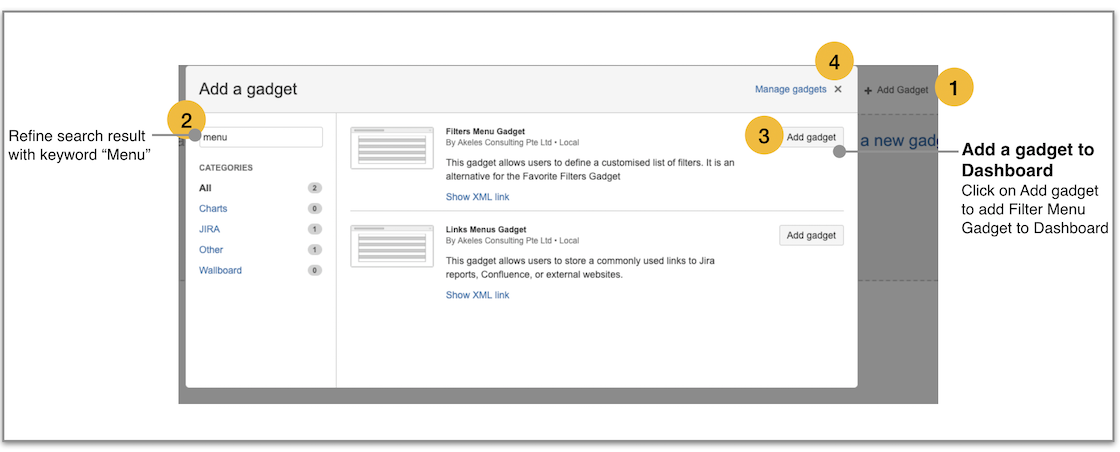Click the gadget search field containing "menu"
Image resolution: width=1120 pixels, height=452 pixels.
tap(260, 137)
